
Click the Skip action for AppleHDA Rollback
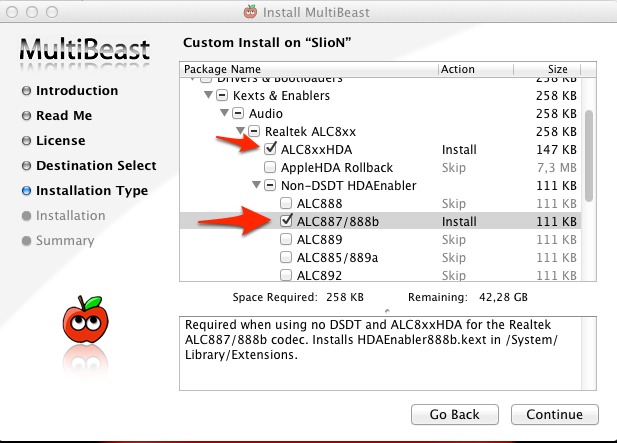454,168
